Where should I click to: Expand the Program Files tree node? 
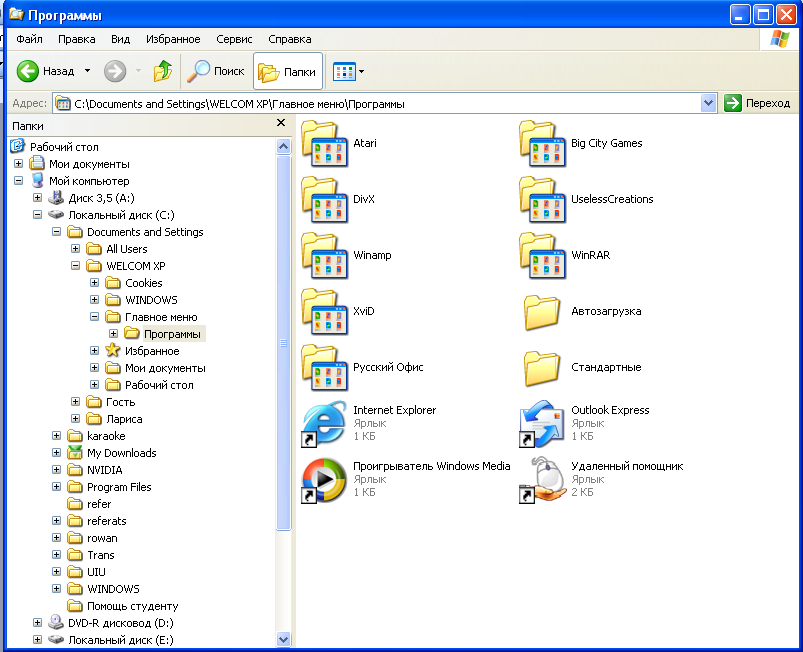(56, 487)
